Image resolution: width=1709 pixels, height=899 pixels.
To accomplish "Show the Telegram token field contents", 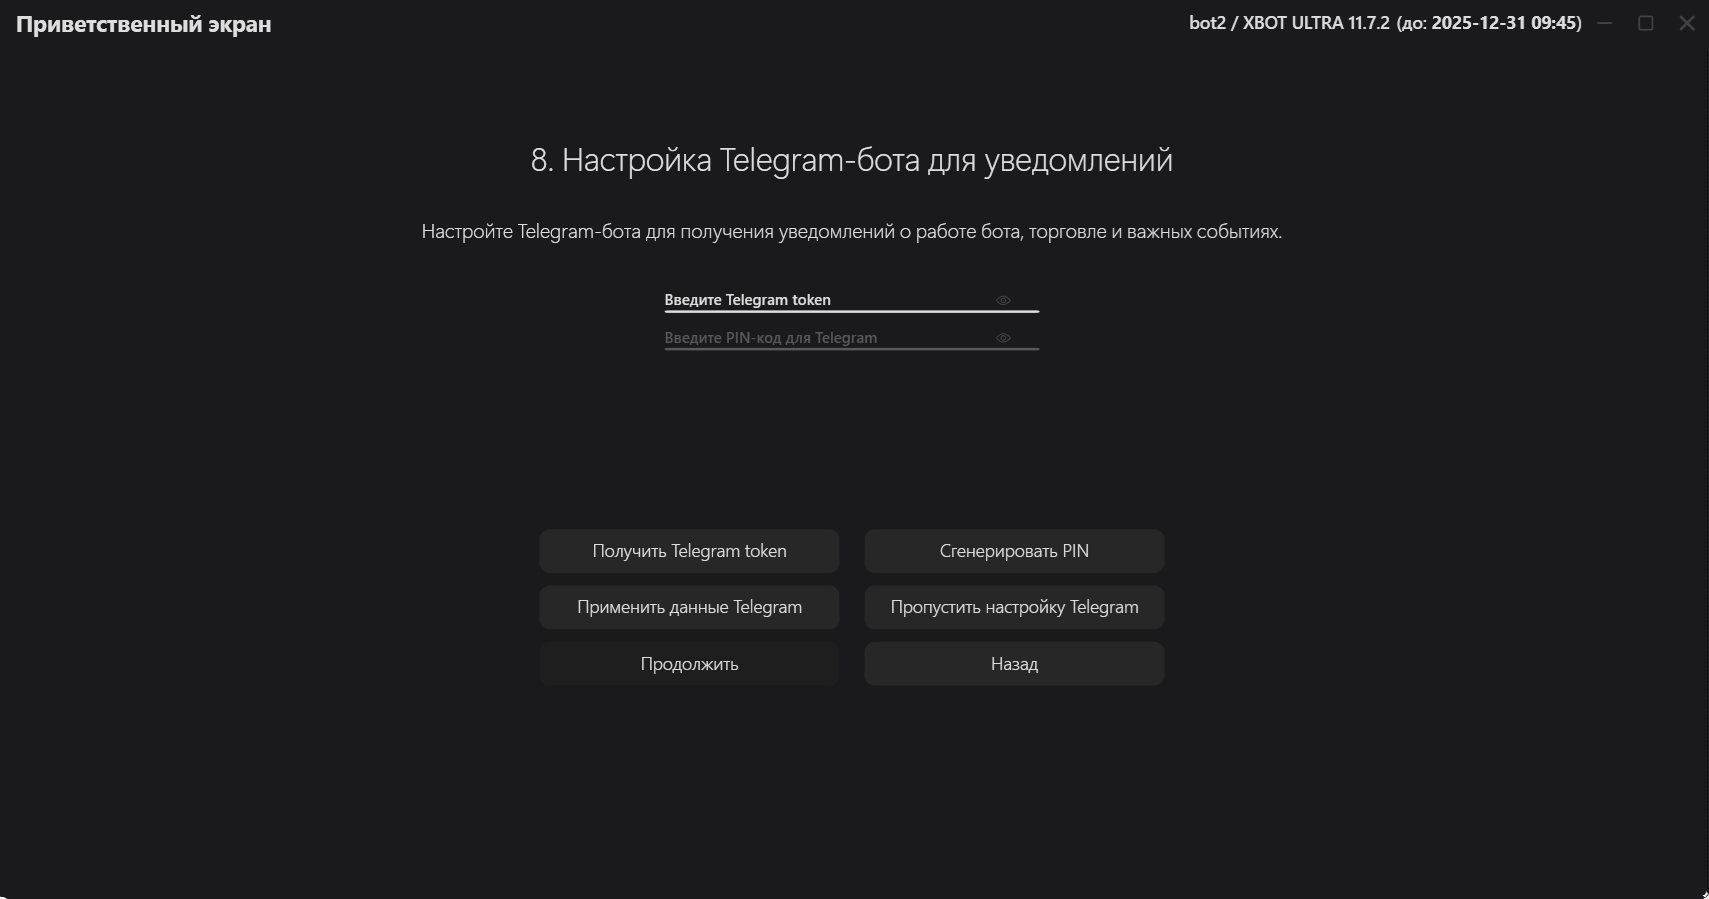I will coord(1003,300).
